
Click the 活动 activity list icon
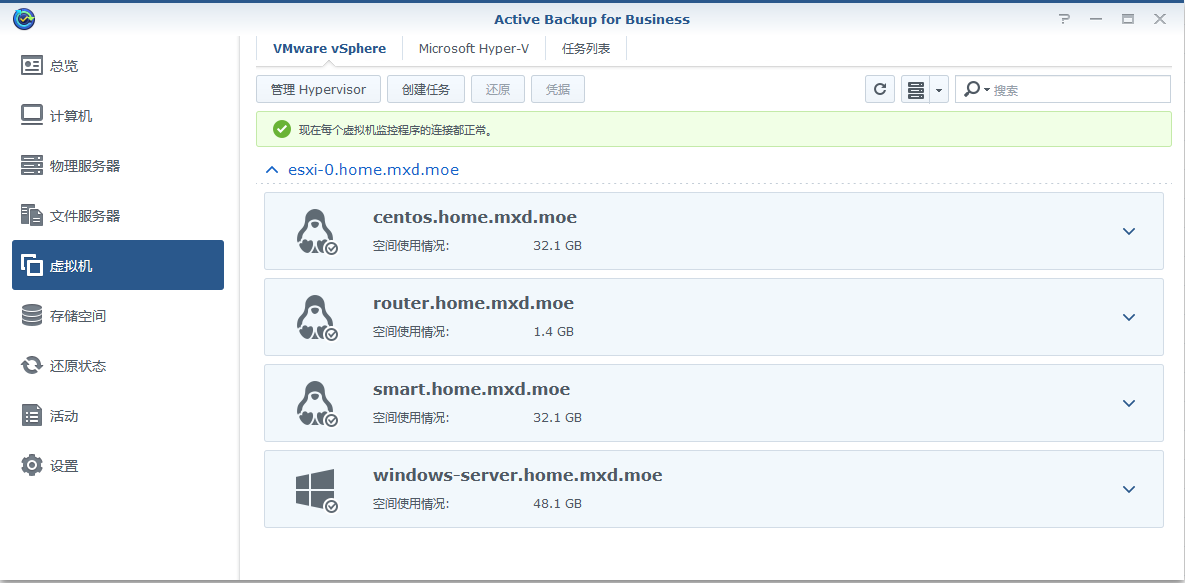(x=31, y=416)
